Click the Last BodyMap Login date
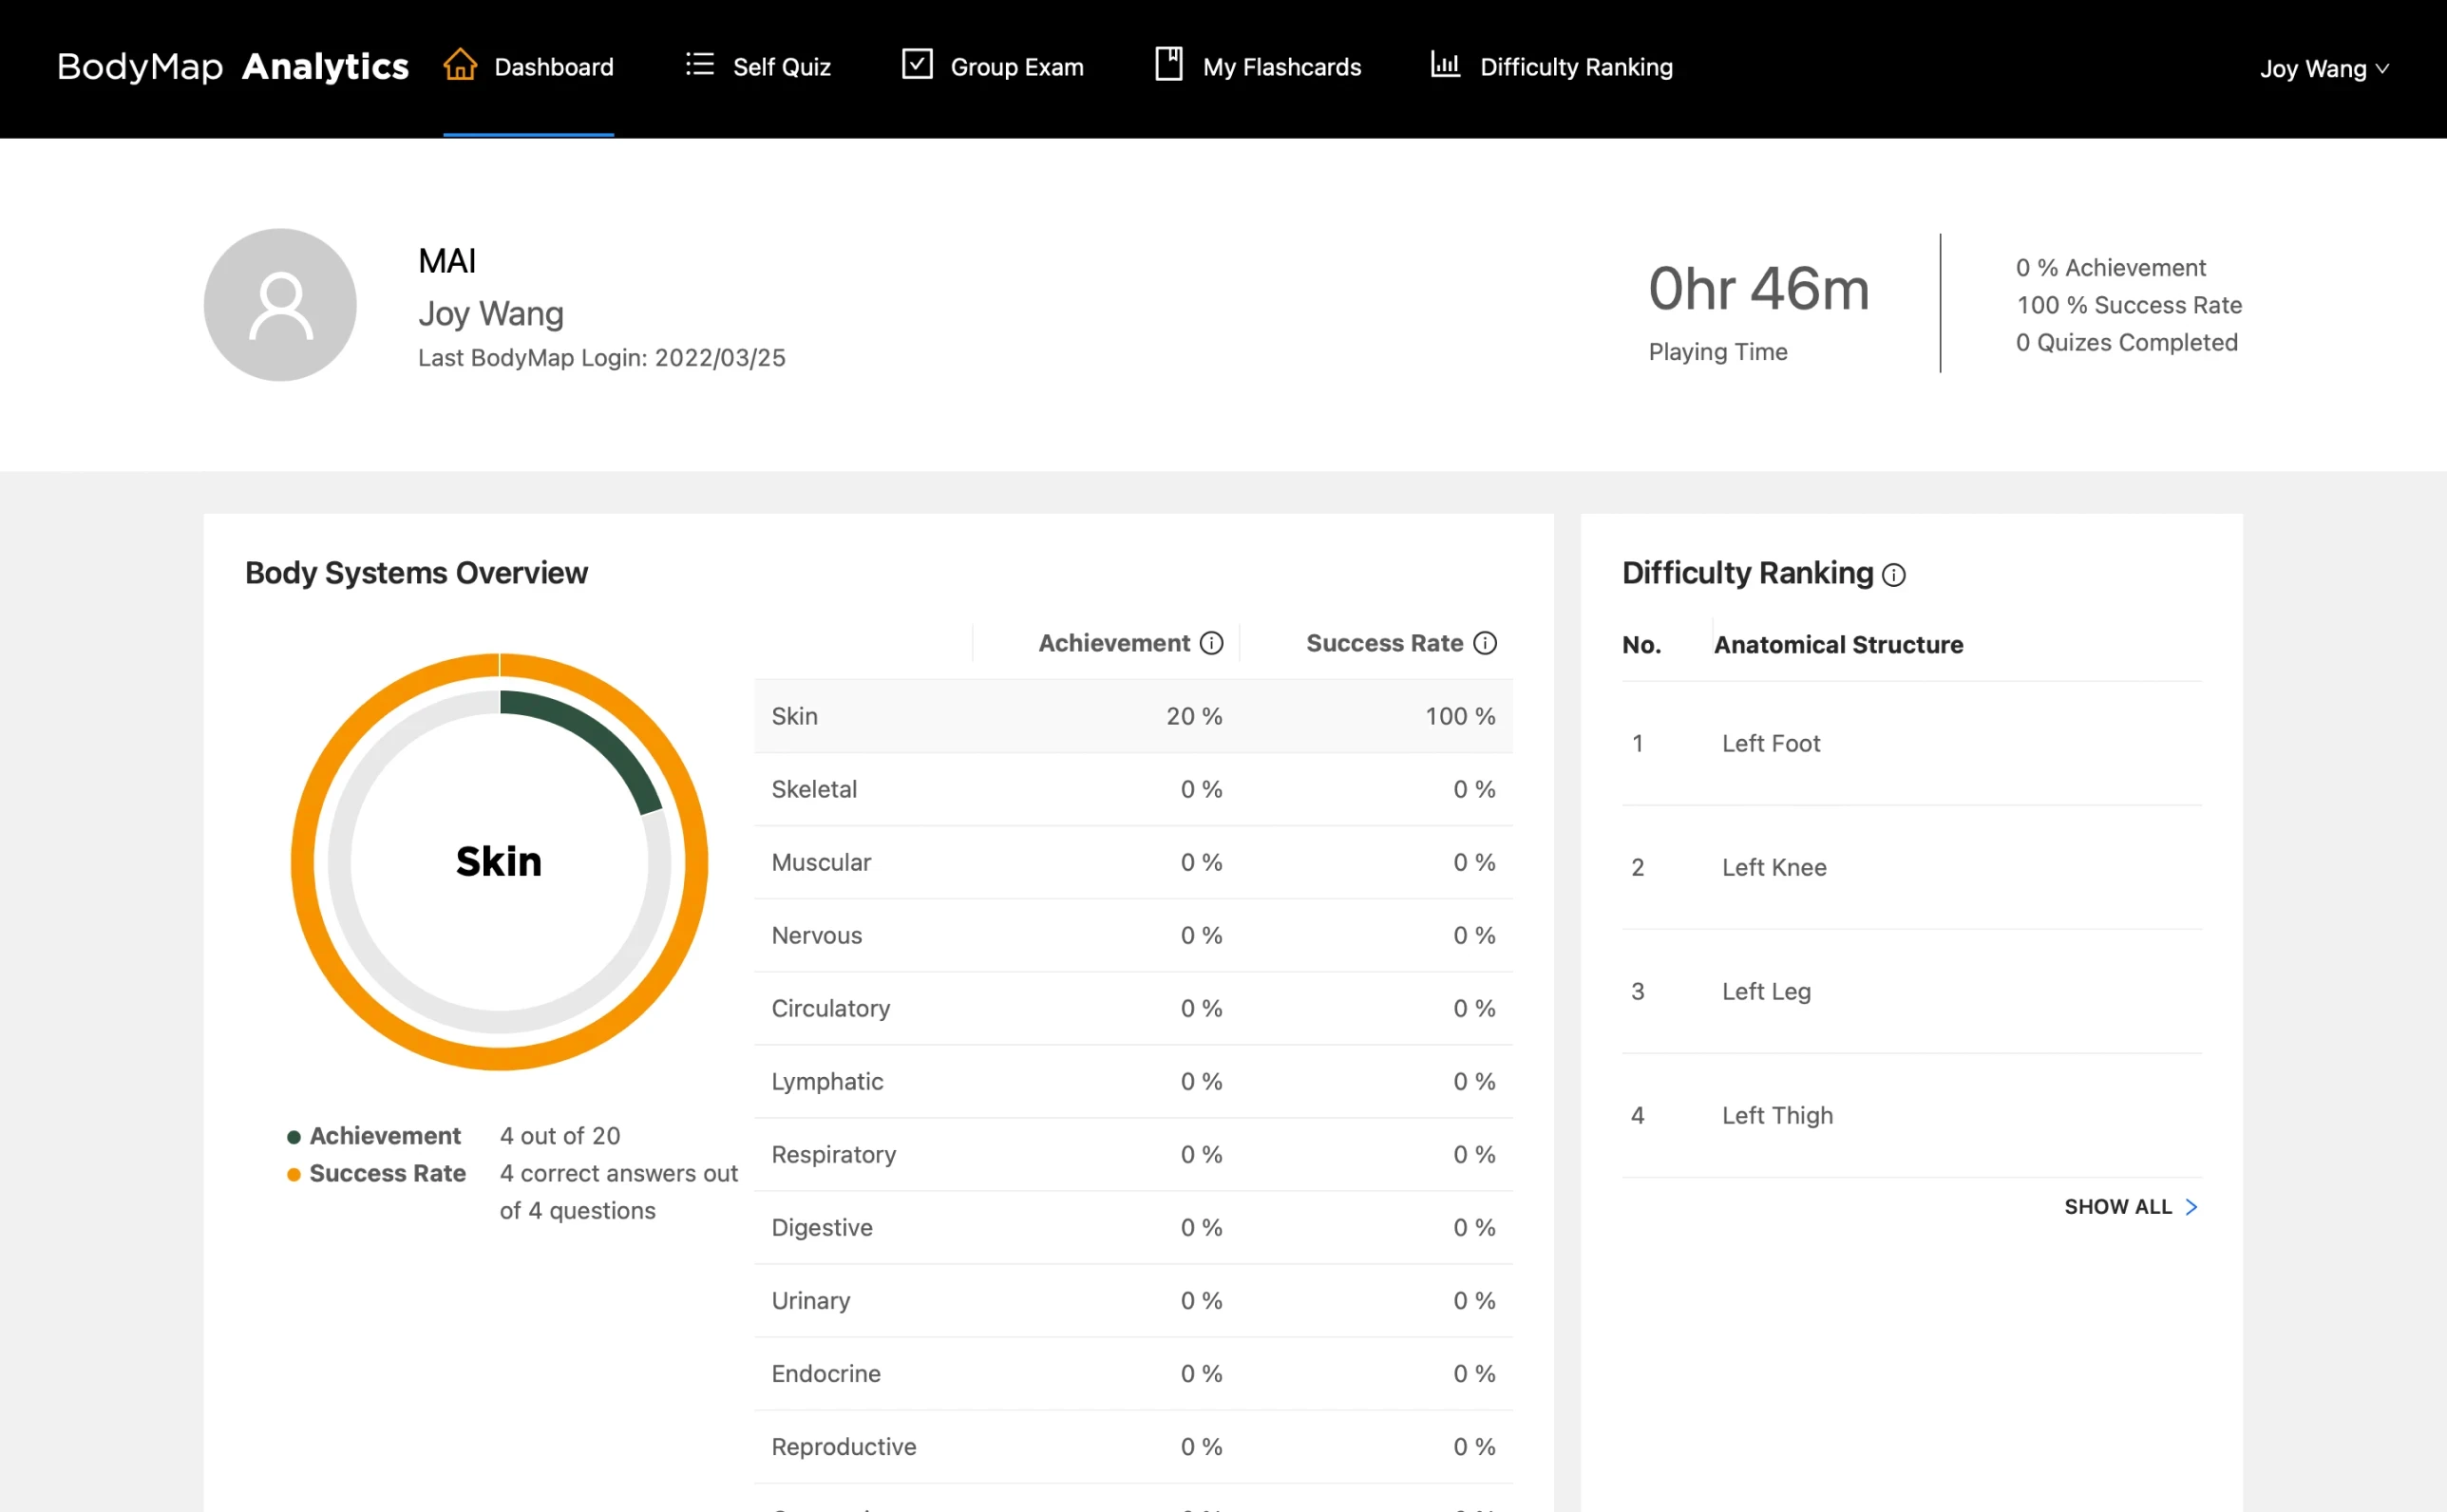This screenshot has width=2447, height=1512. 601,357
